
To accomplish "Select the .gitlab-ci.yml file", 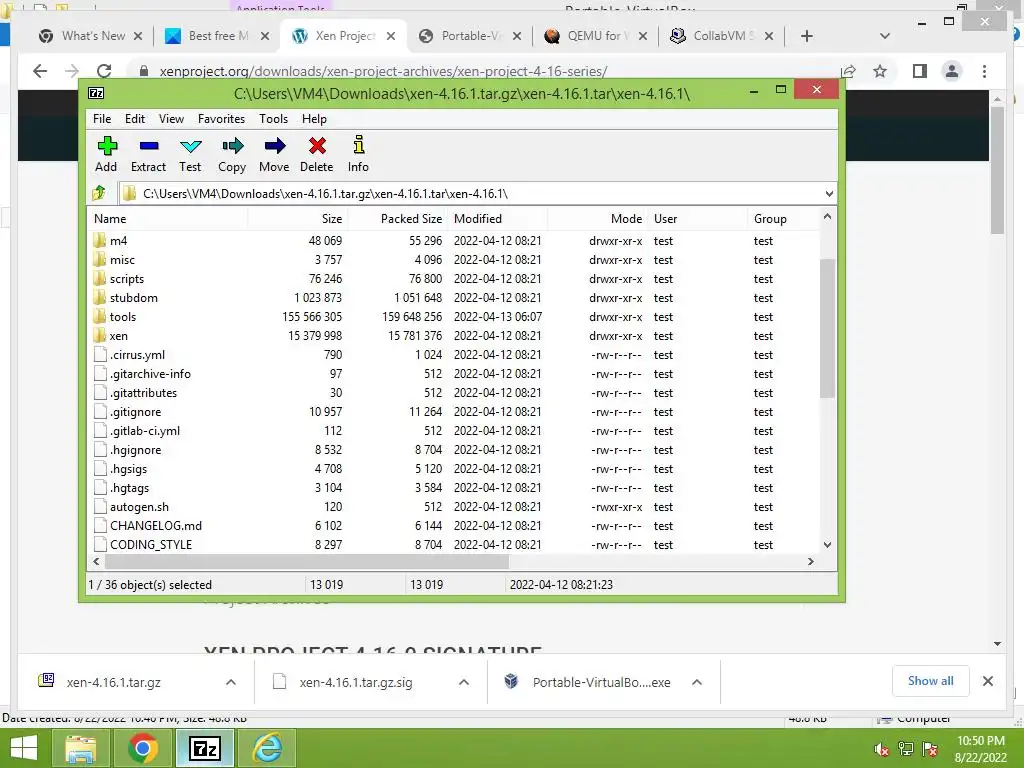I will (453, 431).
